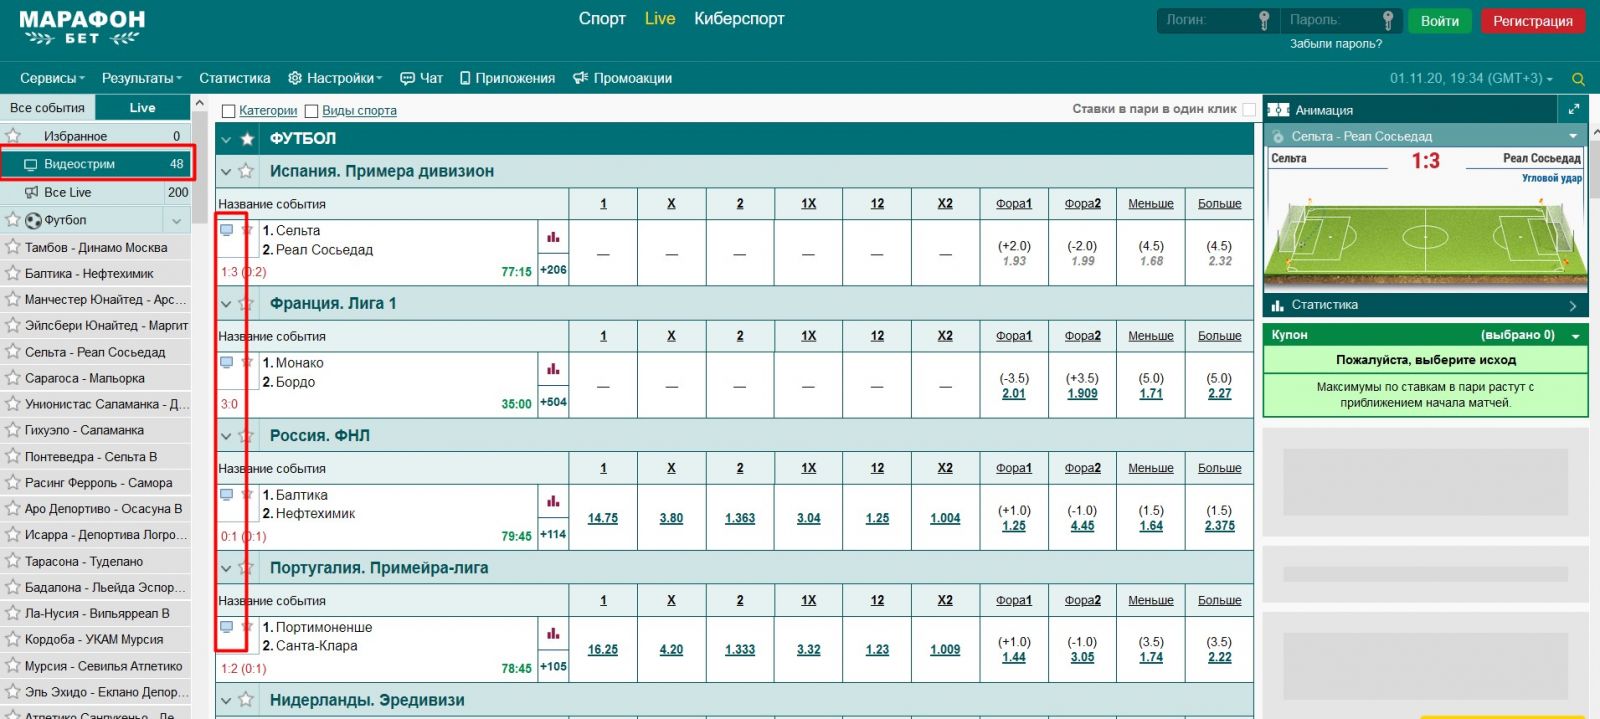Add Балтика match to favorites star

(x=247, y=494)
